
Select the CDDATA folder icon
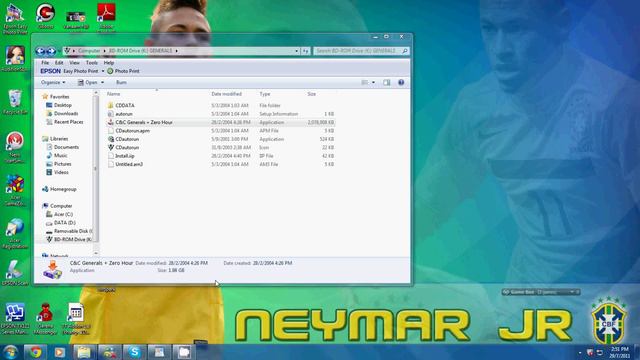tap(111, 105)
